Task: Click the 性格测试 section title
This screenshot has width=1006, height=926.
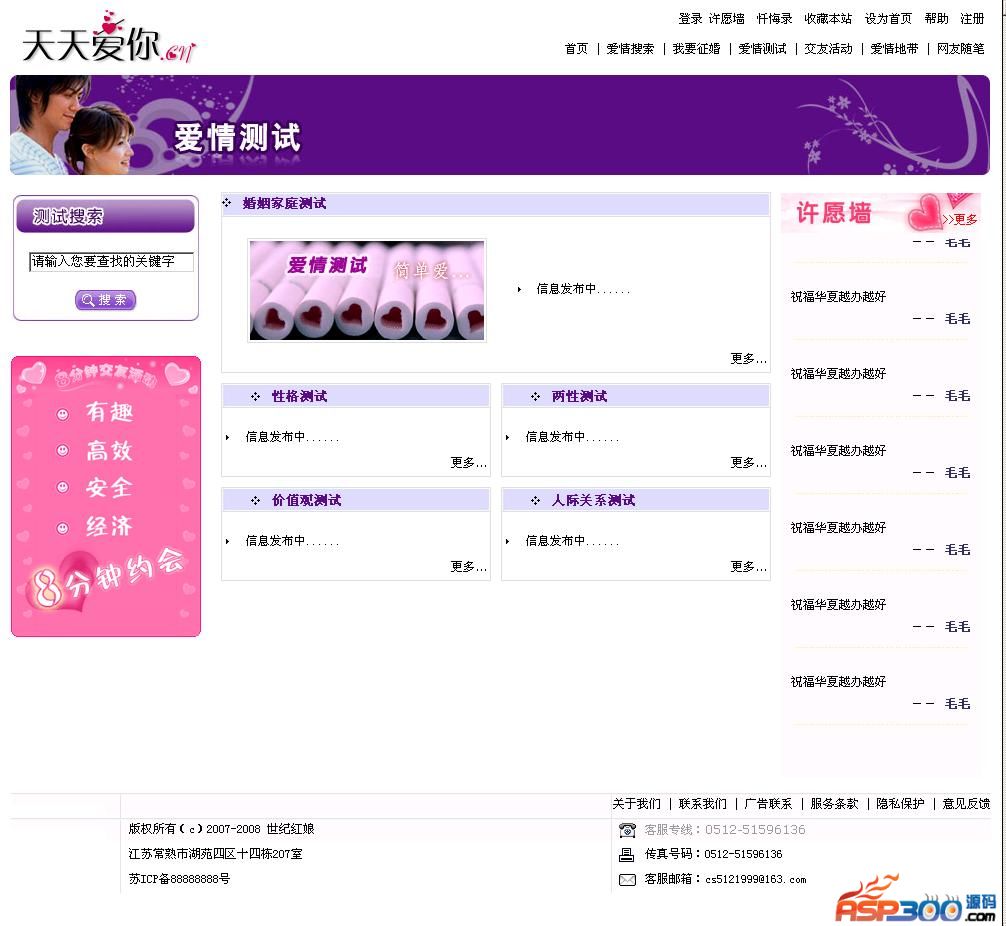Action: pos(300,397)
